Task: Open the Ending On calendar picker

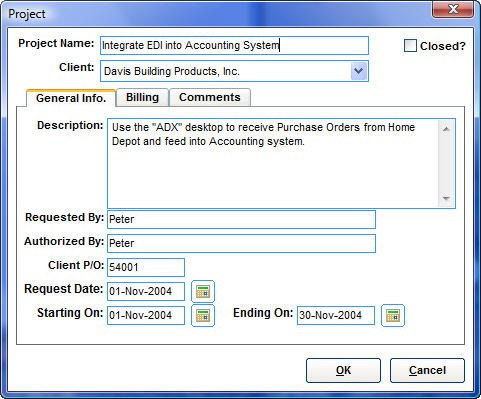Action: pos(393,315)
